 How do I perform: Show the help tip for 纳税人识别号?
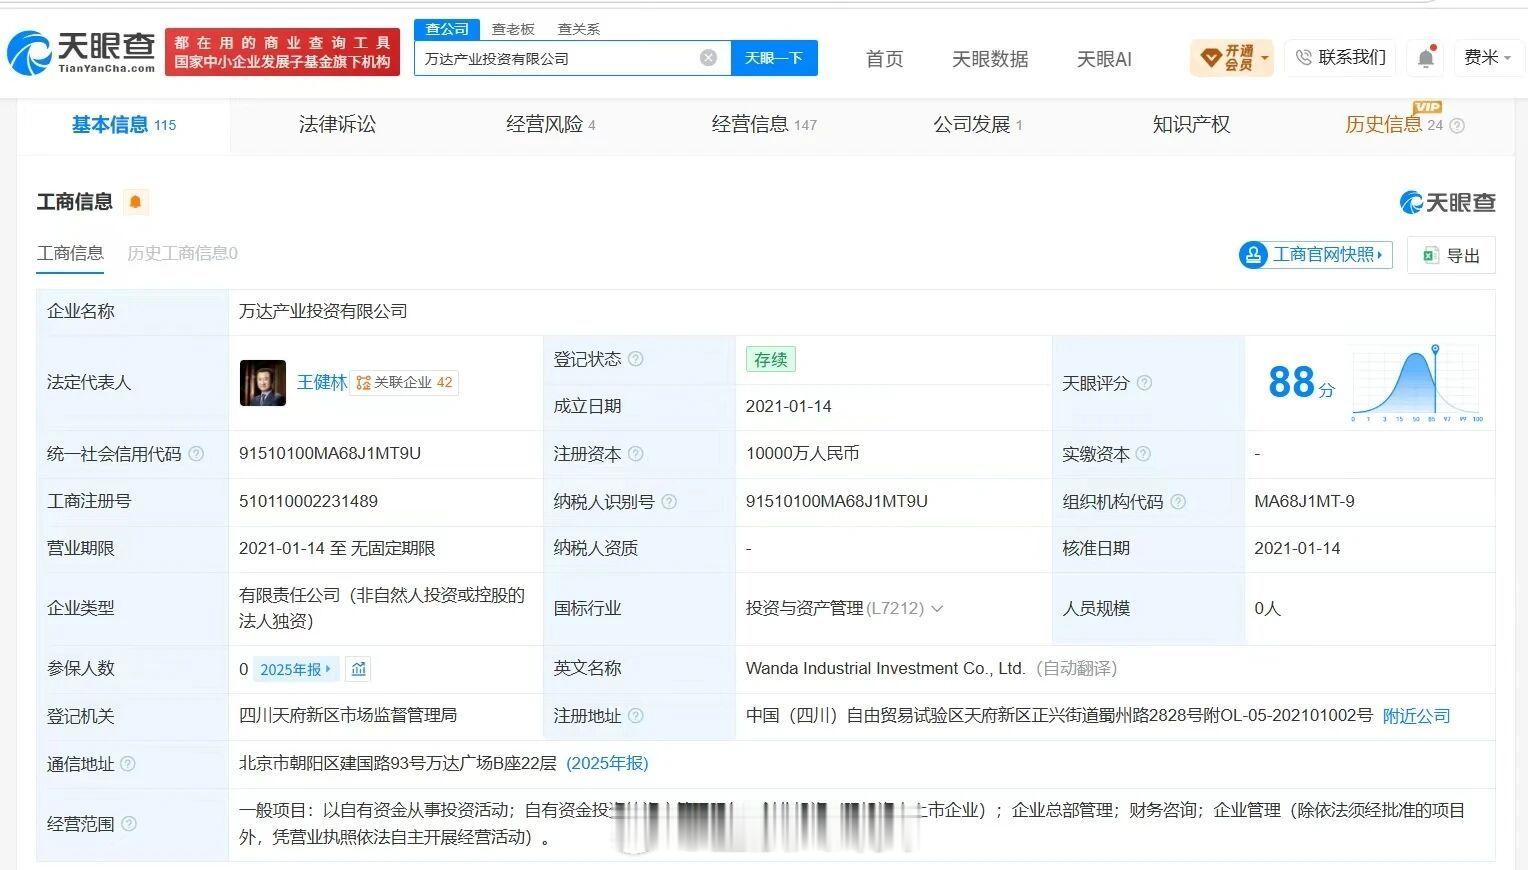coord(669,502)
